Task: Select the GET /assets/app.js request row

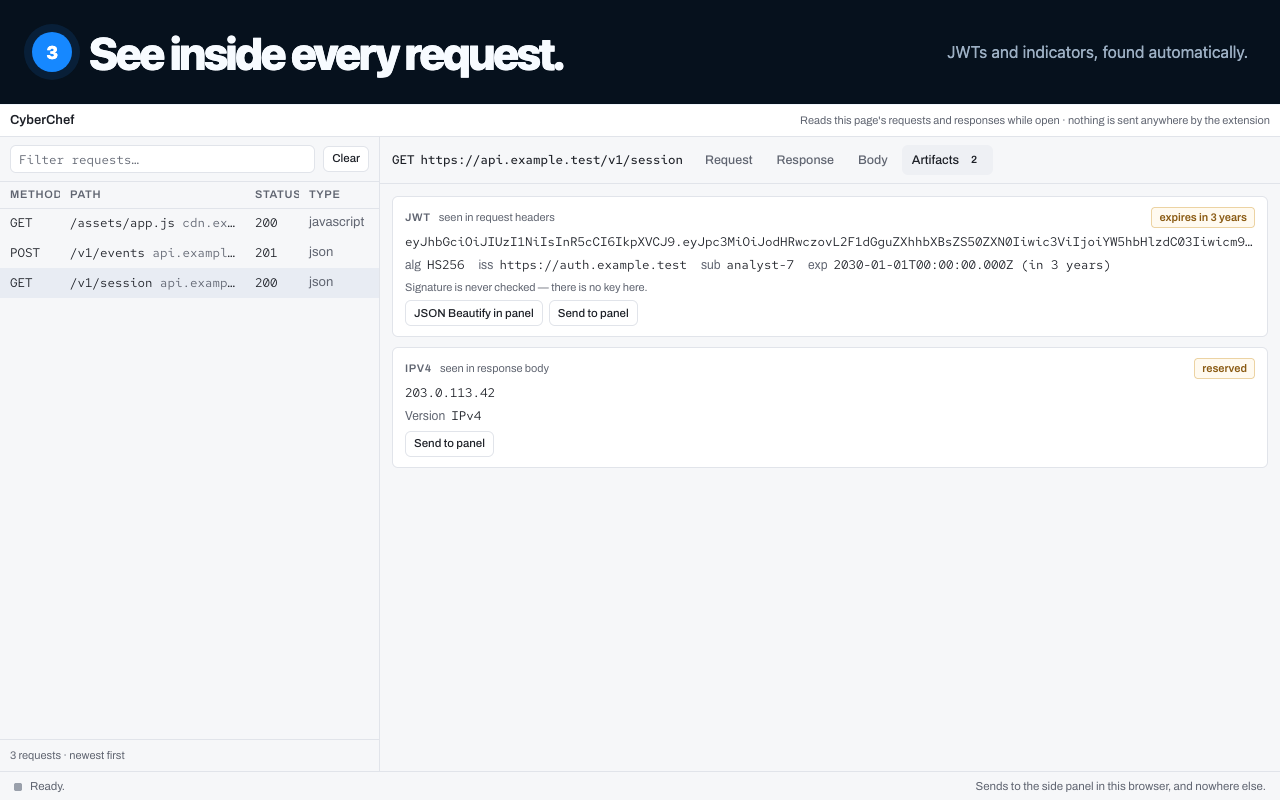Action: (x=190, y=223)
